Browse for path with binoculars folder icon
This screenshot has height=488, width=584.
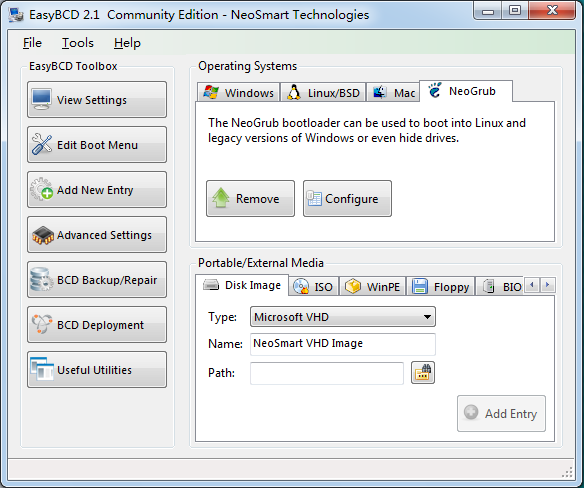click(423, 373)
